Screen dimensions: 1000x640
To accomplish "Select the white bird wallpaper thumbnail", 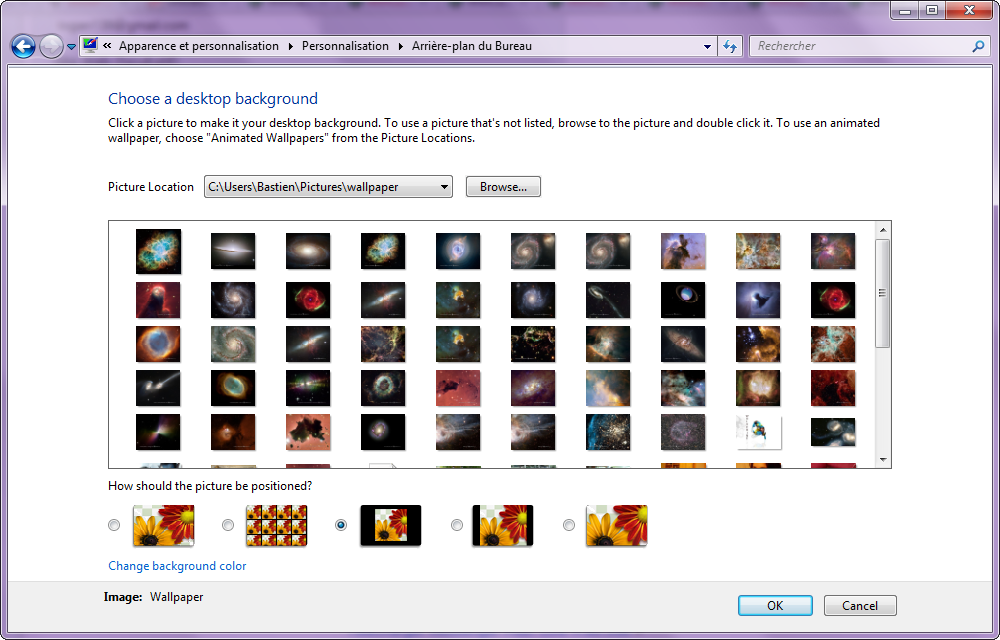I will (758, 432).
